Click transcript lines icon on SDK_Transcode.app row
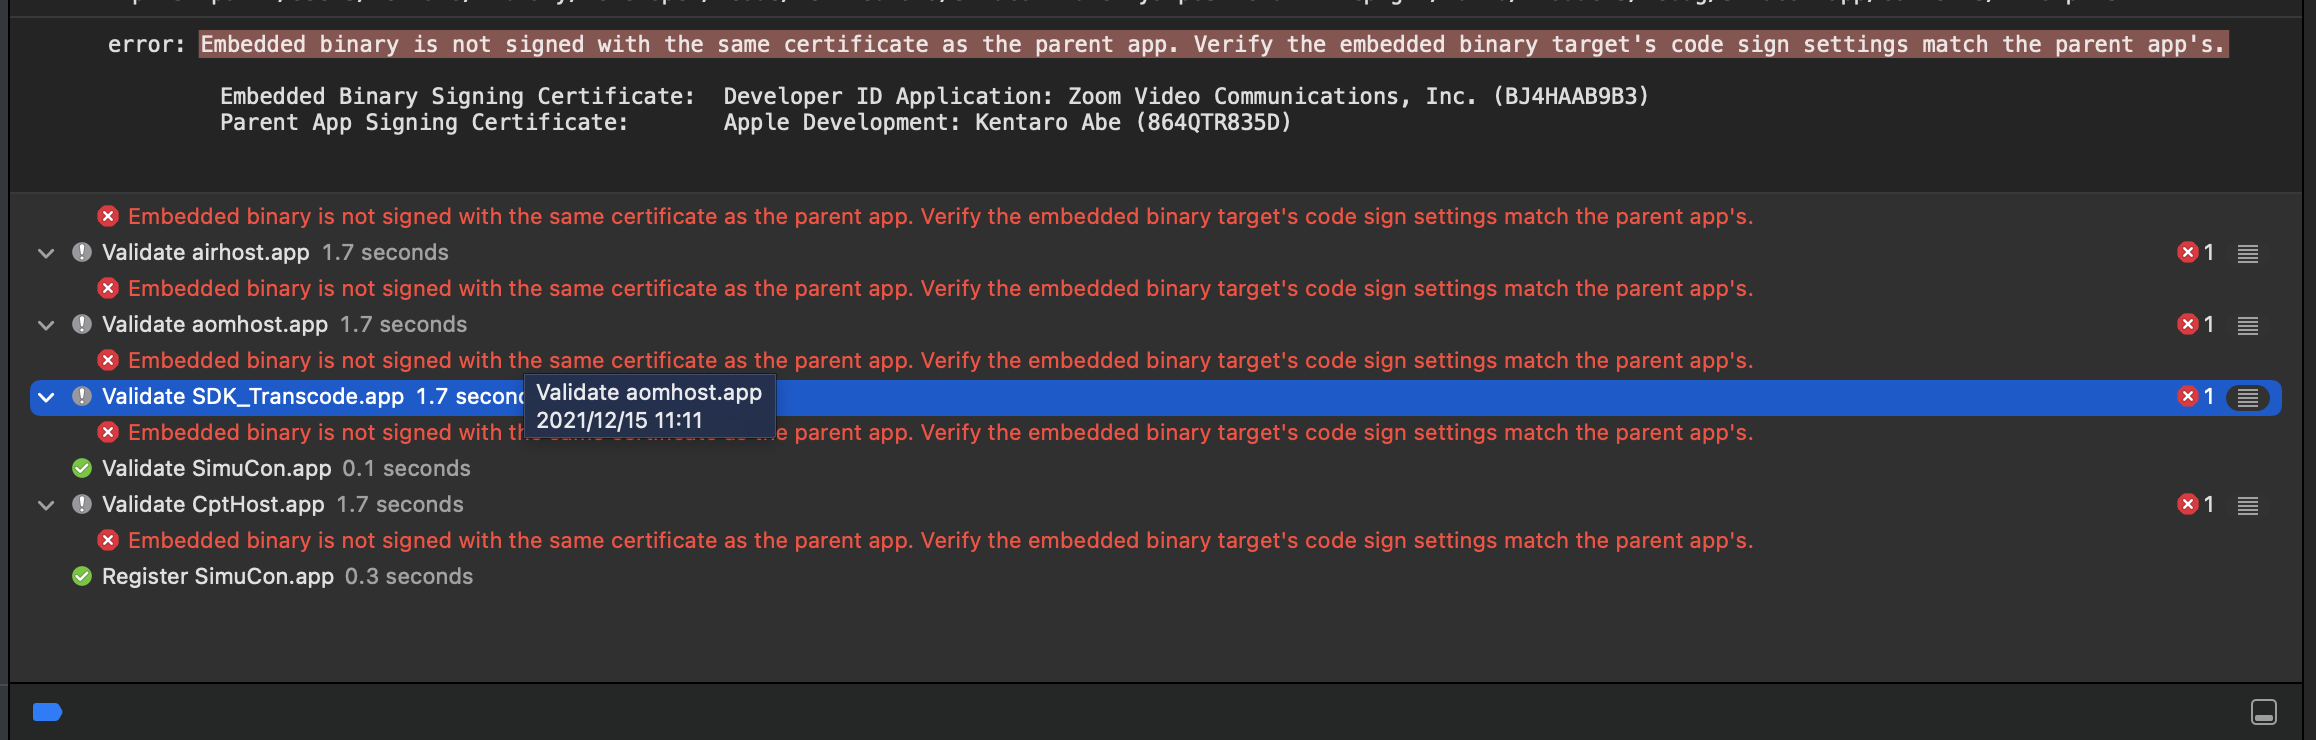Viewport: 2316px width, 740px height. point(2247,397)
